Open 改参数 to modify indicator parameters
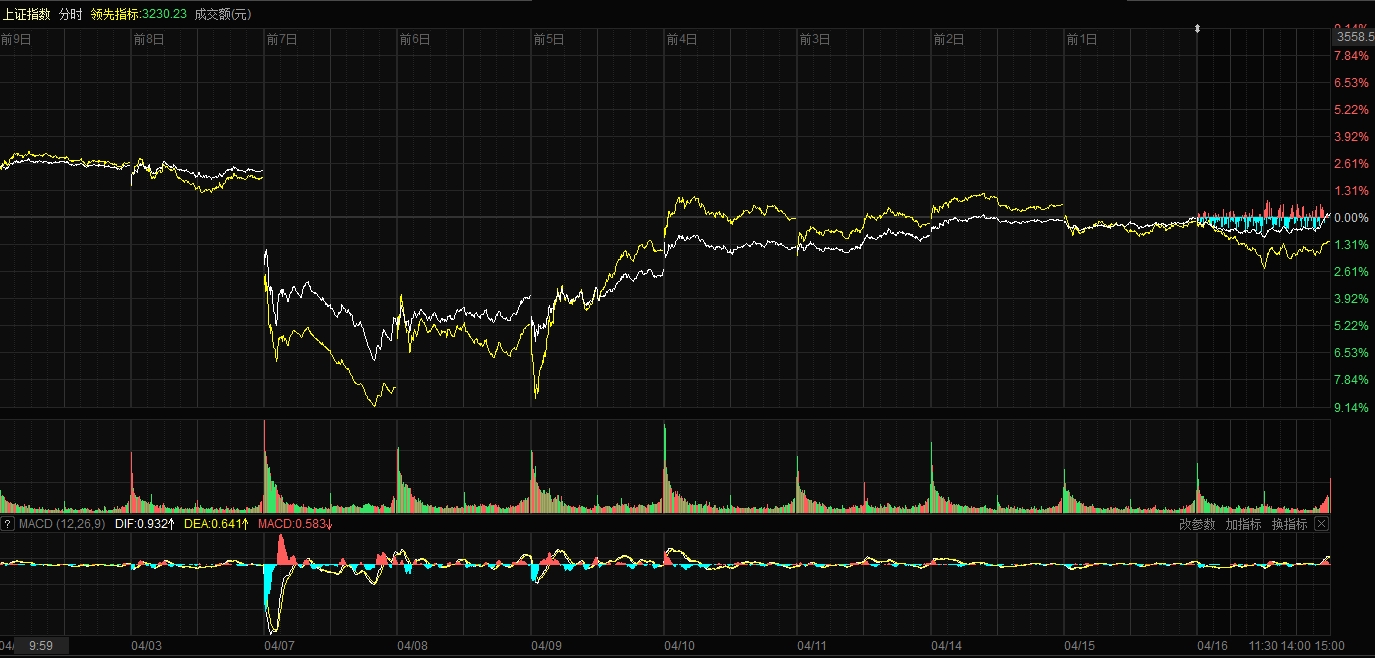 point(1197,524)
